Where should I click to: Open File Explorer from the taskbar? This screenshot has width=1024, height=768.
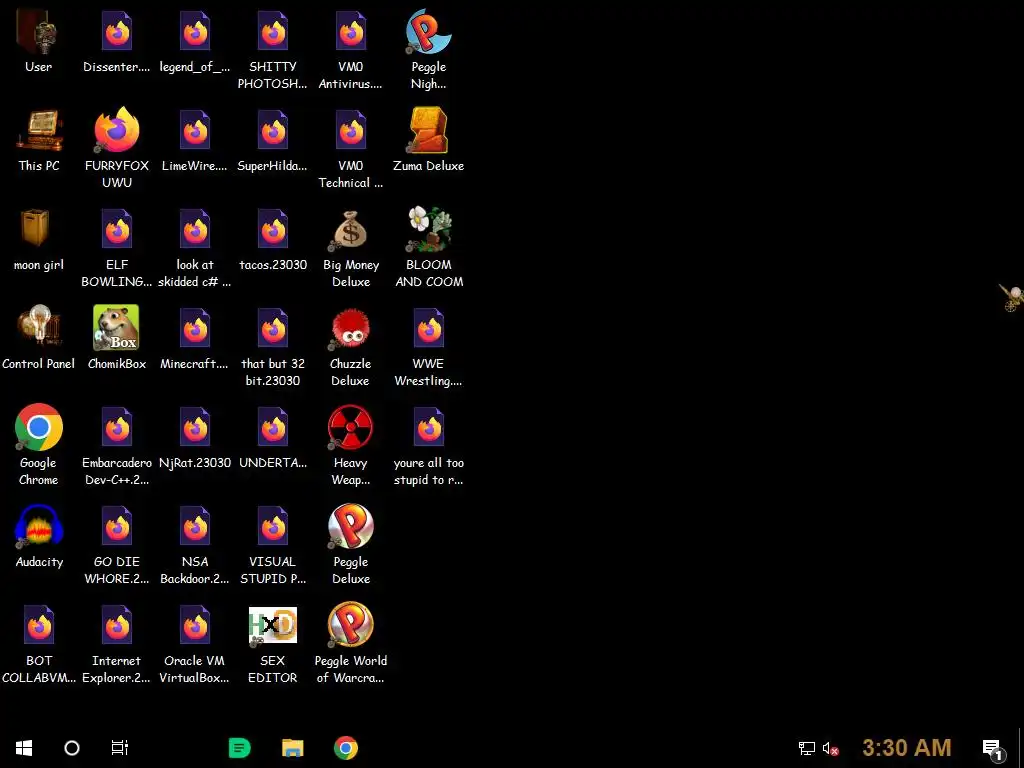pos(293,748)
